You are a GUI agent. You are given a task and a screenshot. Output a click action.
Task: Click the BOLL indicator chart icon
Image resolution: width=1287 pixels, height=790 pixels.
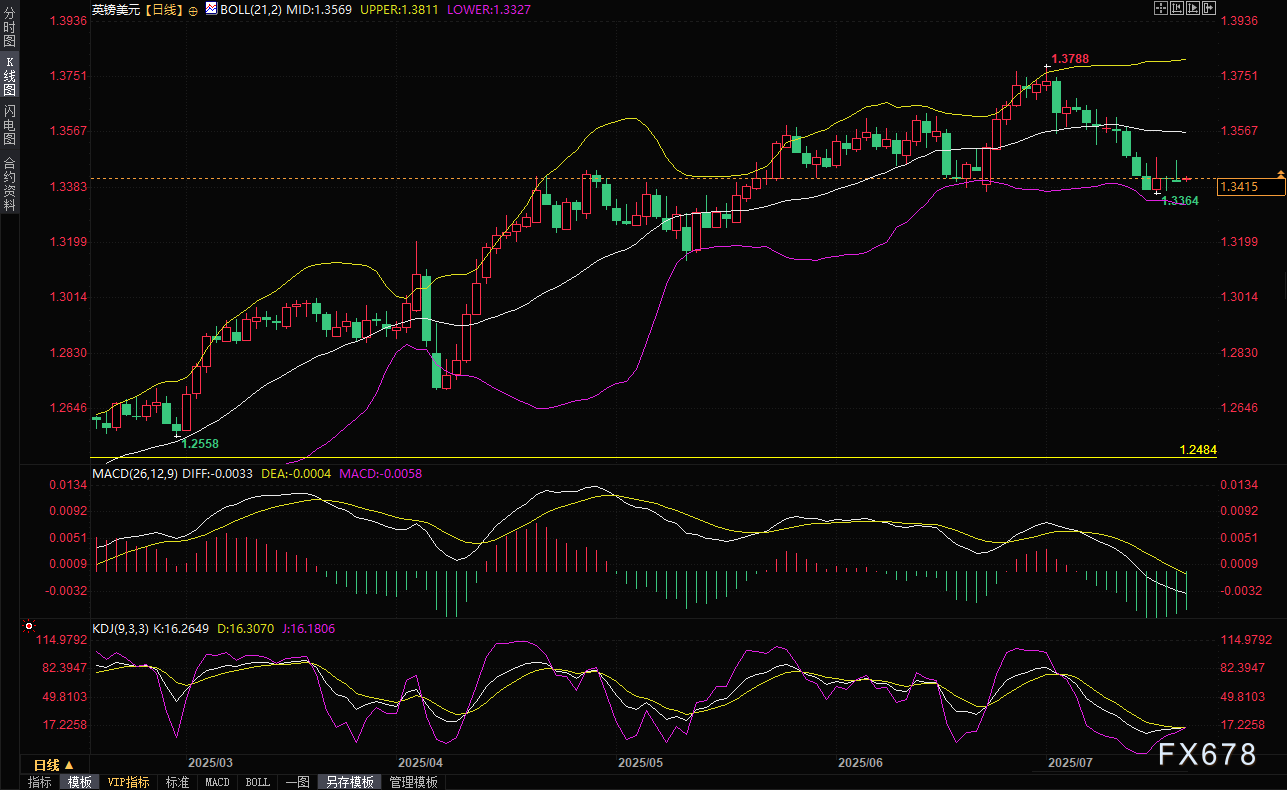[x=210, y=8]
